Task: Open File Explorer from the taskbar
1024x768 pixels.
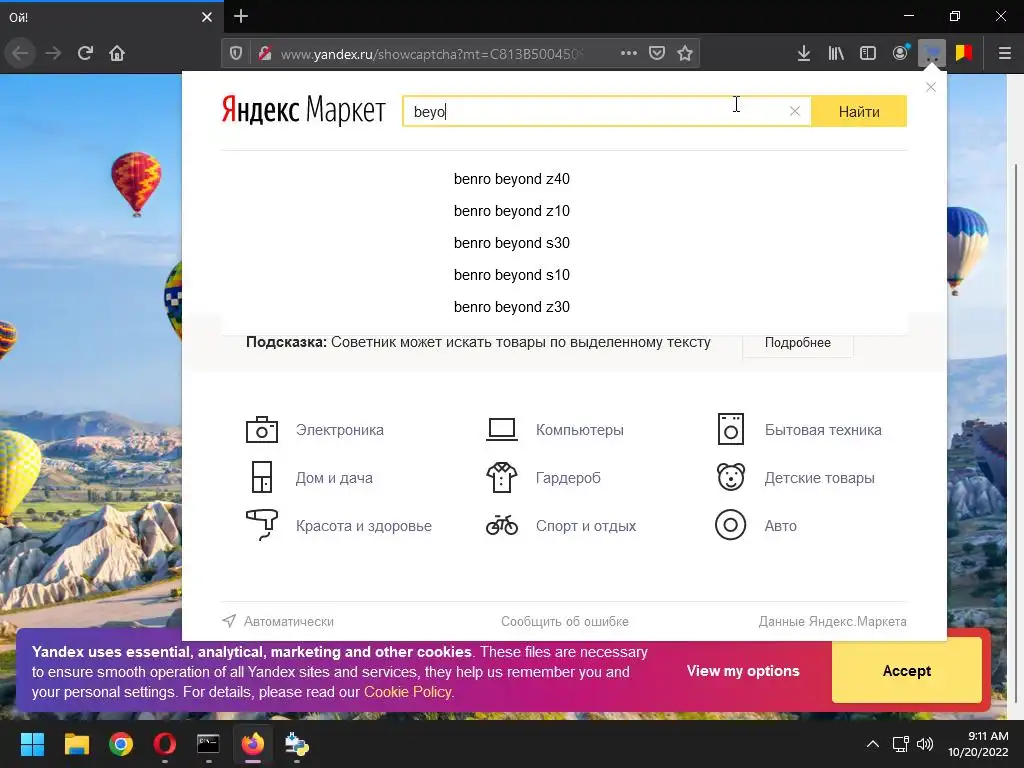Action: pyautogui.click(x=76, y=744)
